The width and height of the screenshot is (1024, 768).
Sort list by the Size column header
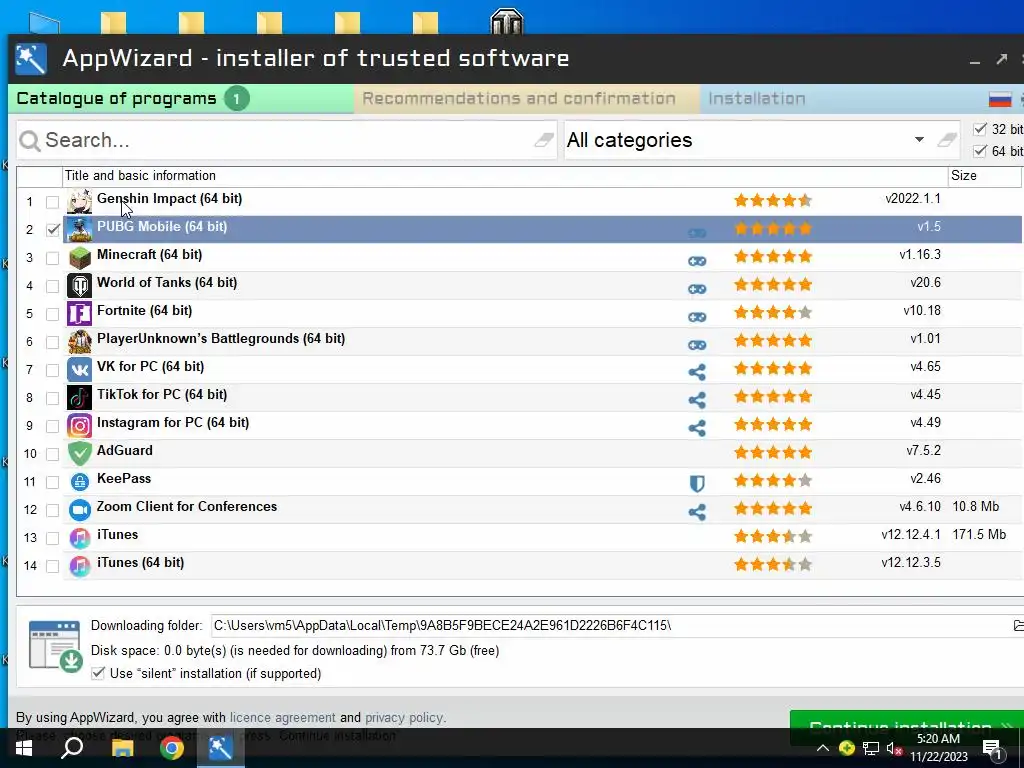pos(984,176)
